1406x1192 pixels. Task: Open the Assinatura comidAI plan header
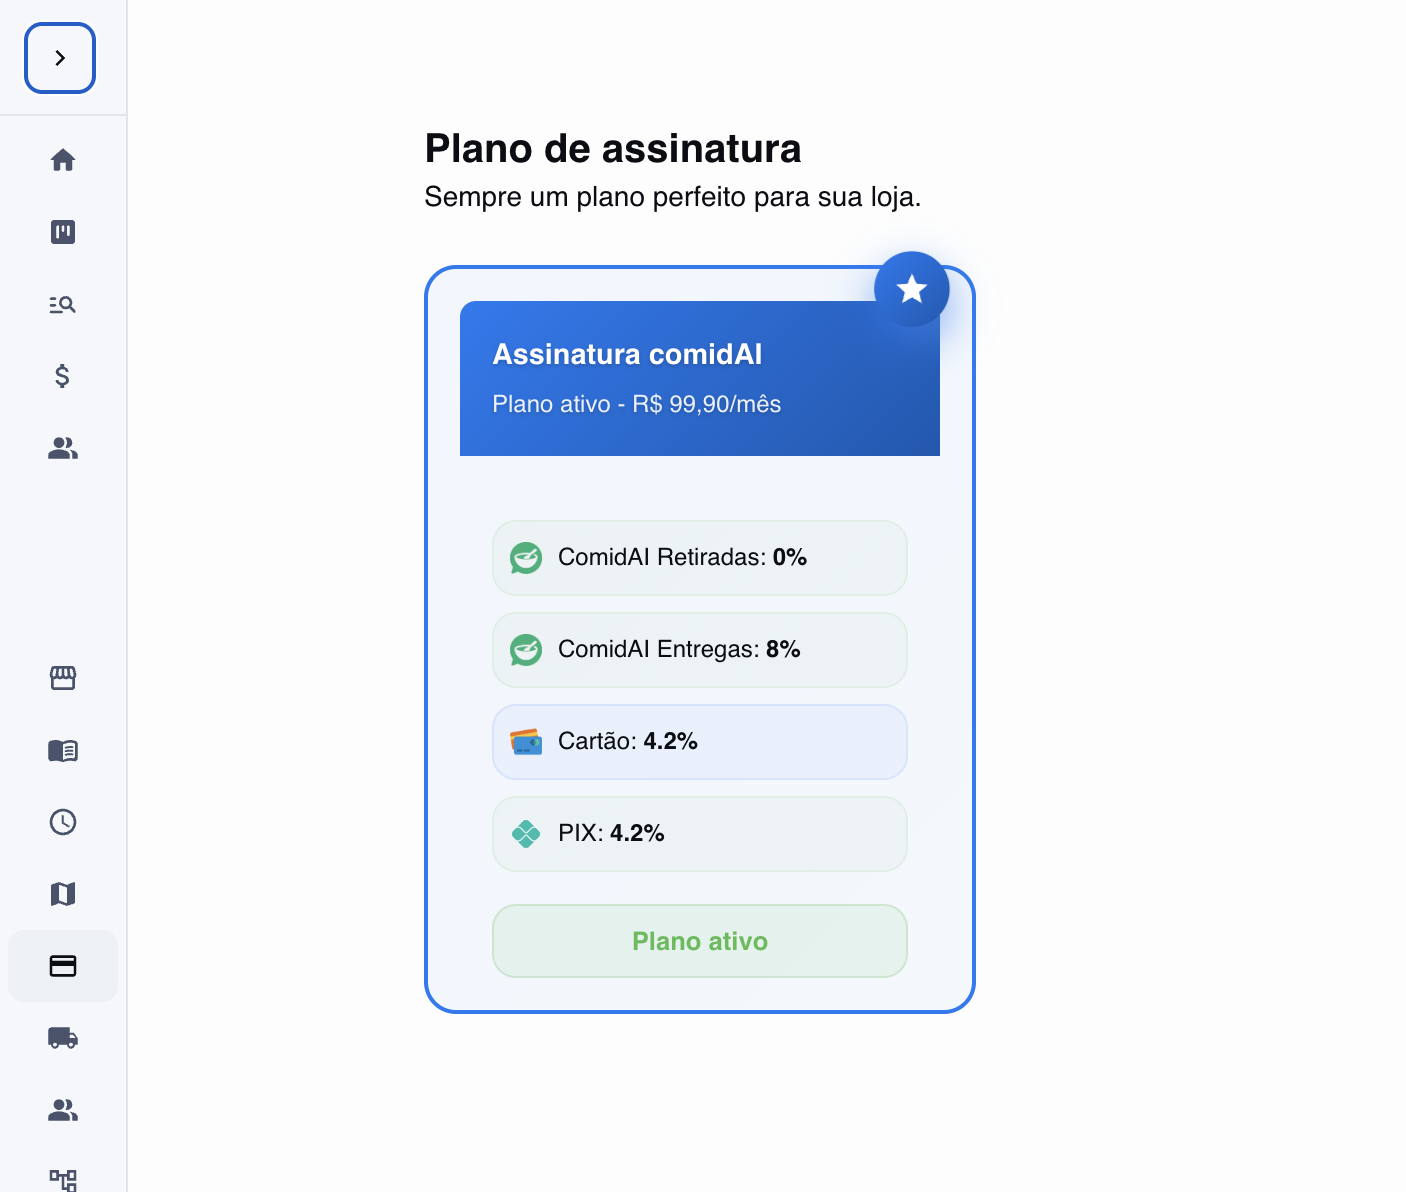pyautogui.click(x=699, y=378)
